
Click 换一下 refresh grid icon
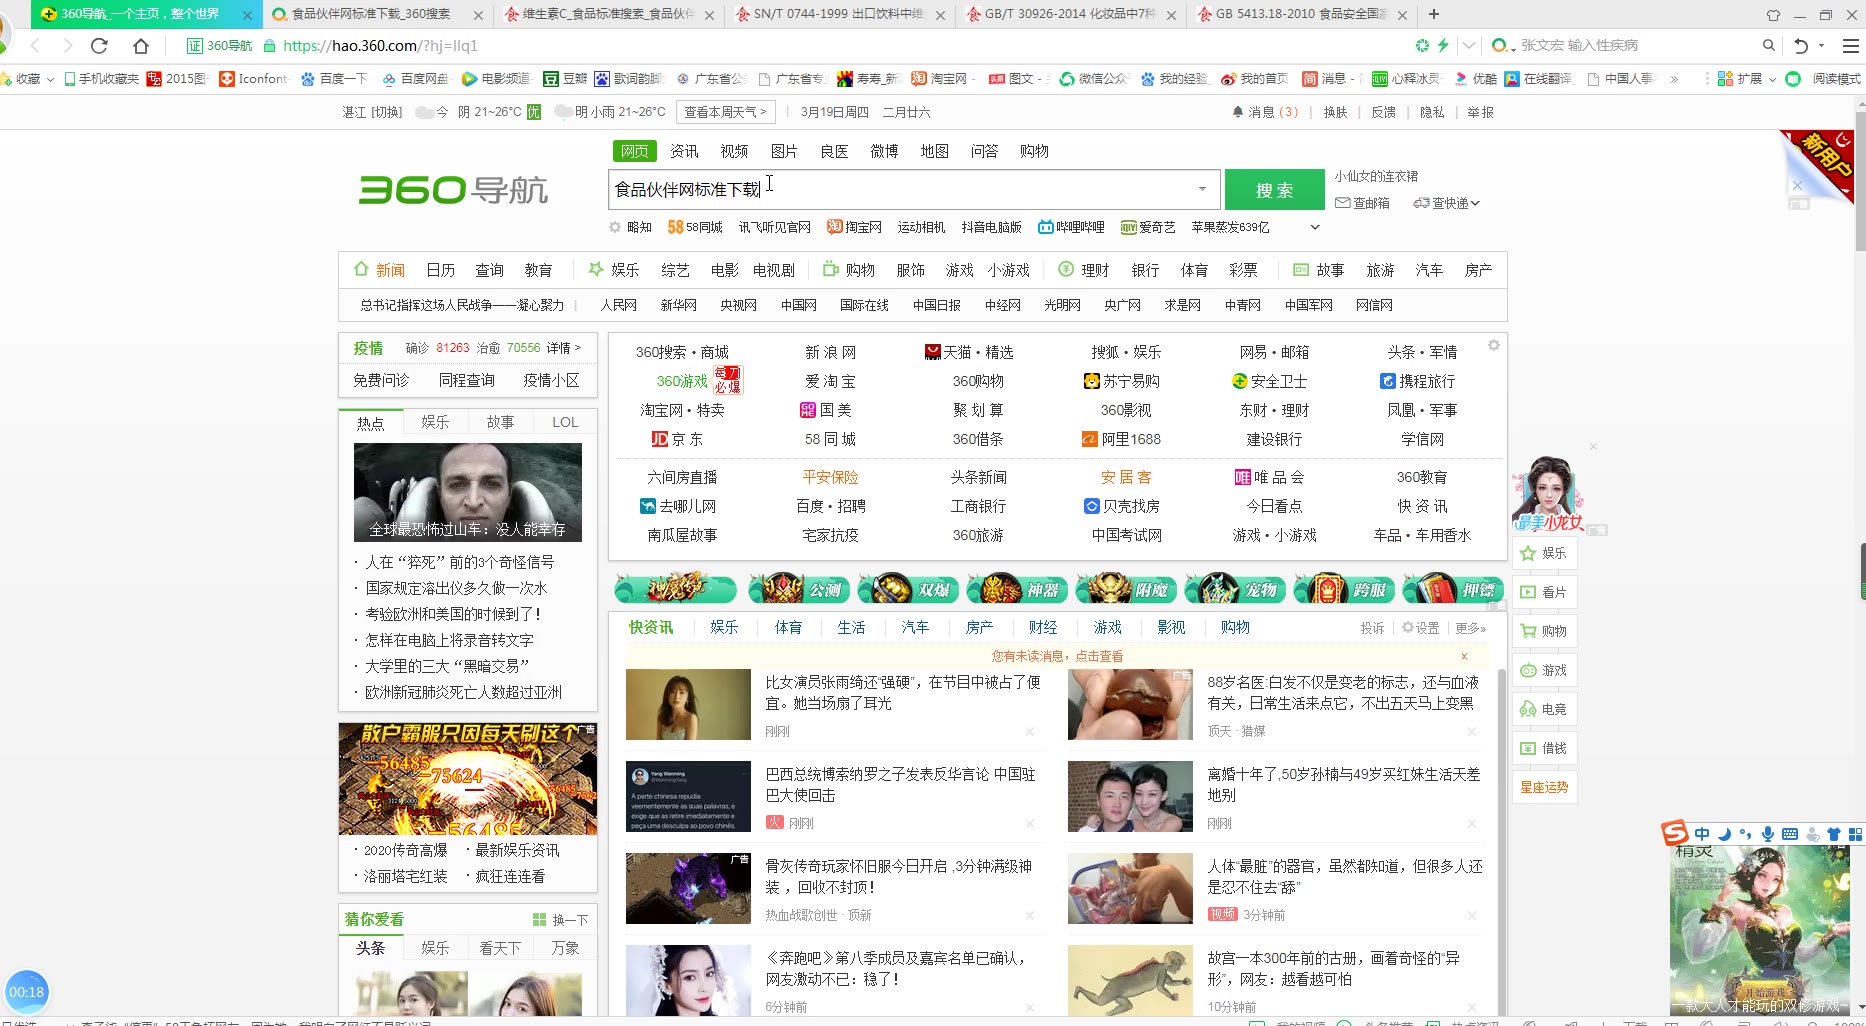click(x=540, y=920)
